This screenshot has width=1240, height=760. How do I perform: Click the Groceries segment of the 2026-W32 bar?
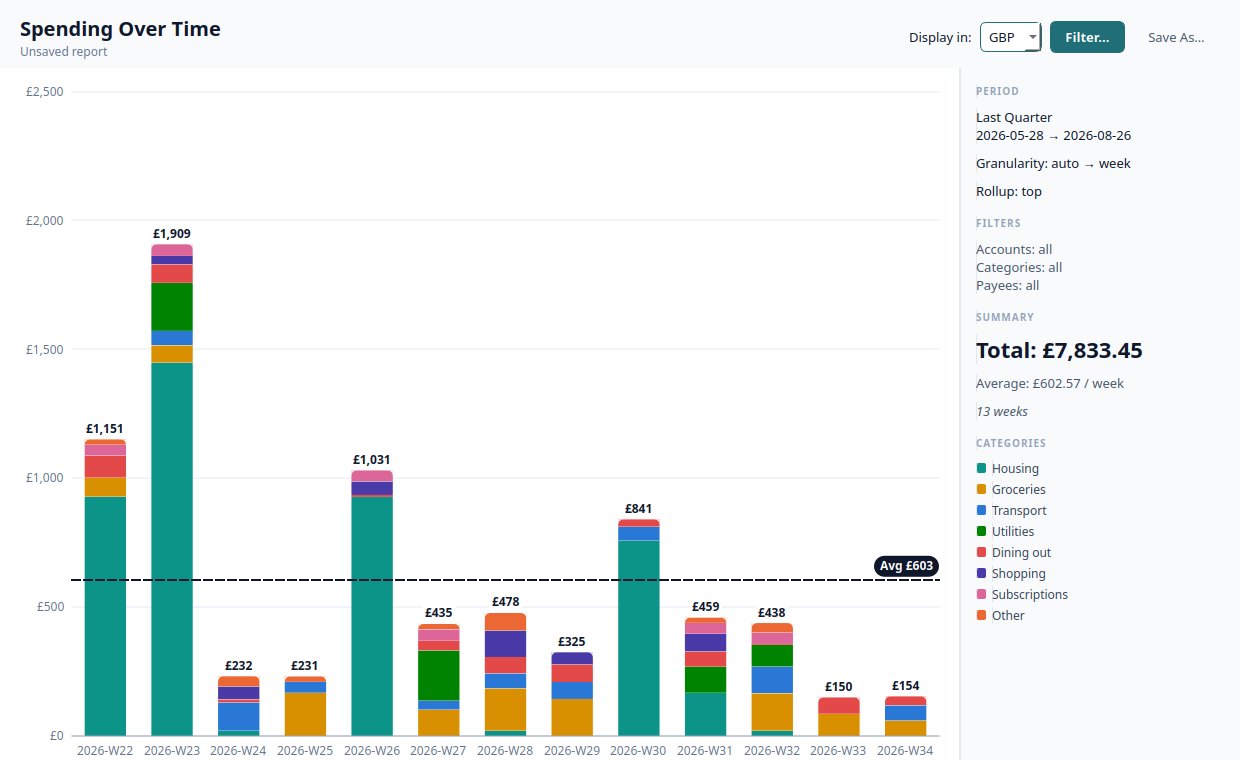click(772, 712)
